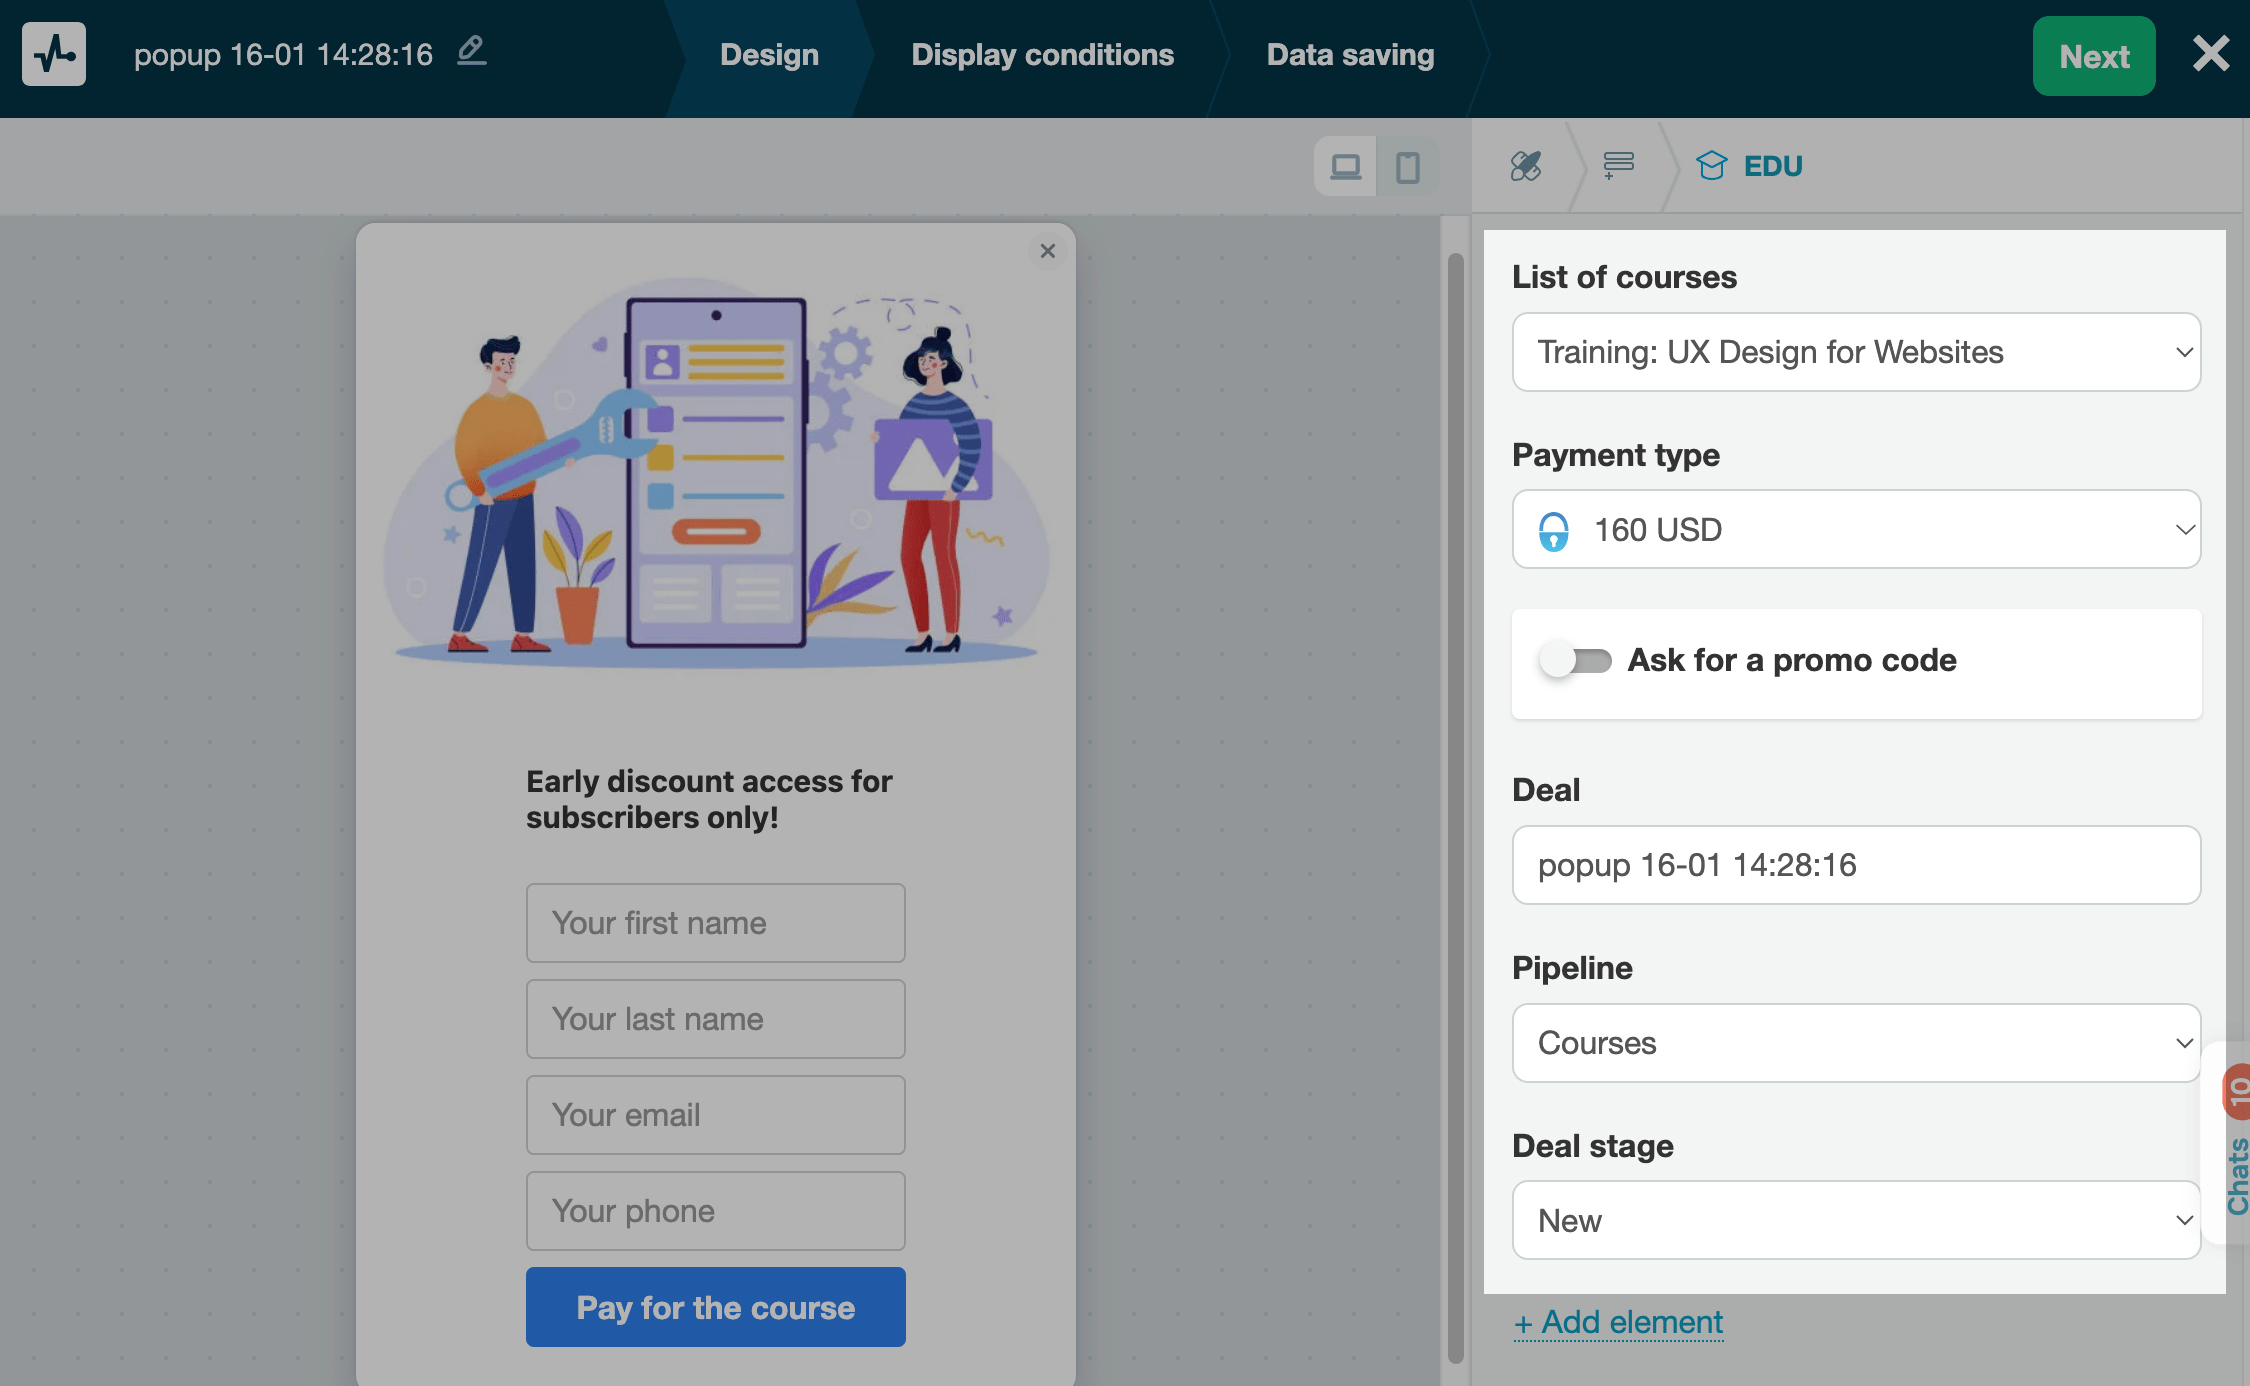Switch to the Display conditions tab
The image size is (2250, 1386).
tap(1041, 54)
